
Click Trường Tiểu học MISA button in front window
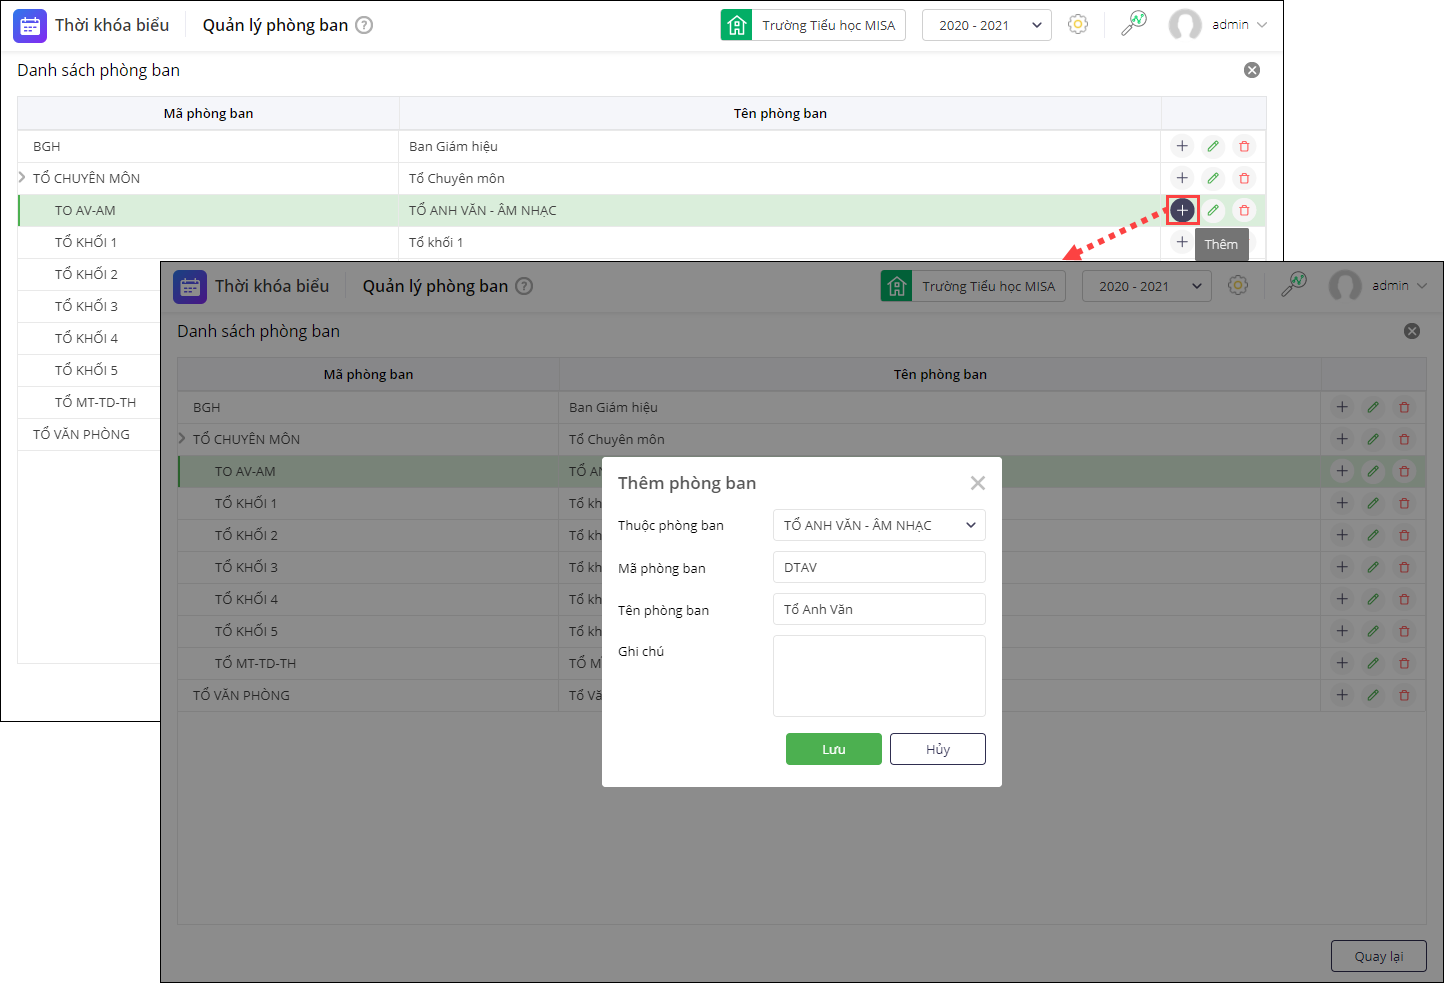[973, 286]
